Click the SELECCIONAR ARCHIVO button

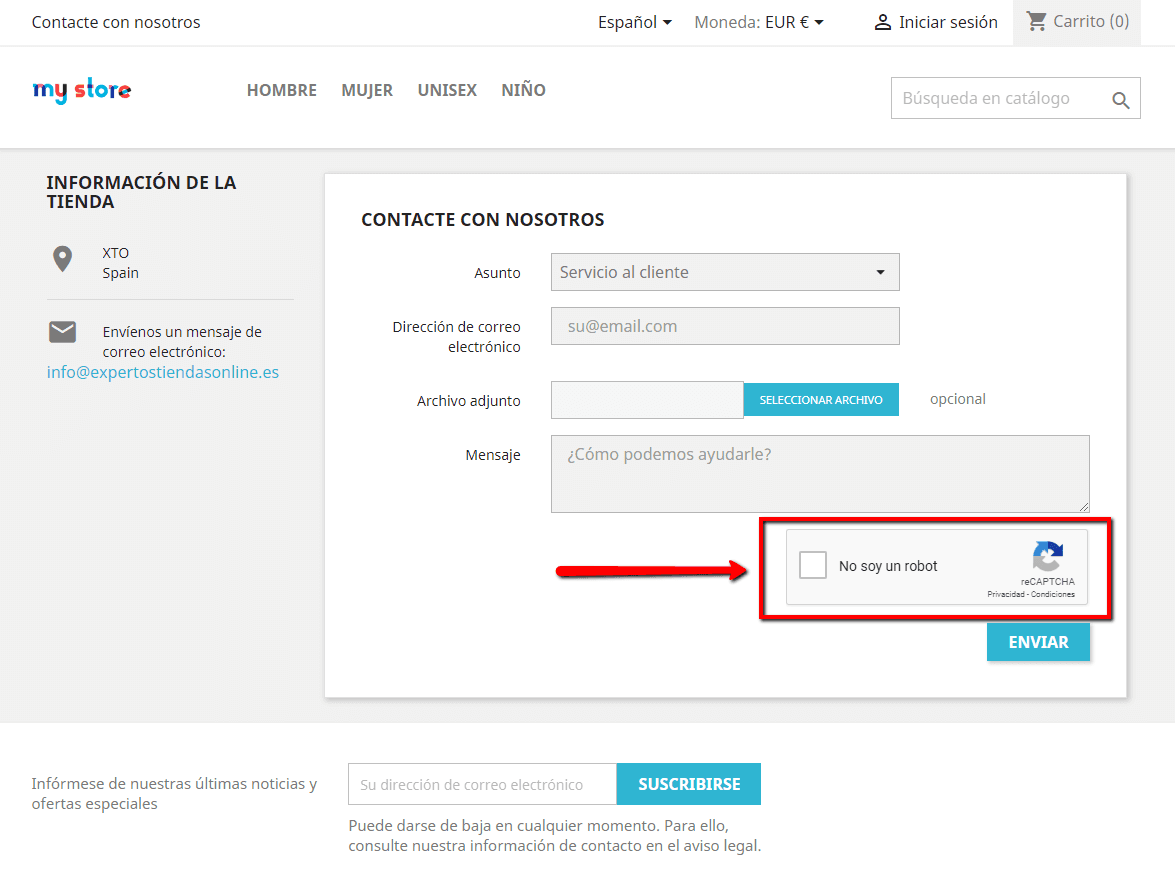[x=820, y=399]
